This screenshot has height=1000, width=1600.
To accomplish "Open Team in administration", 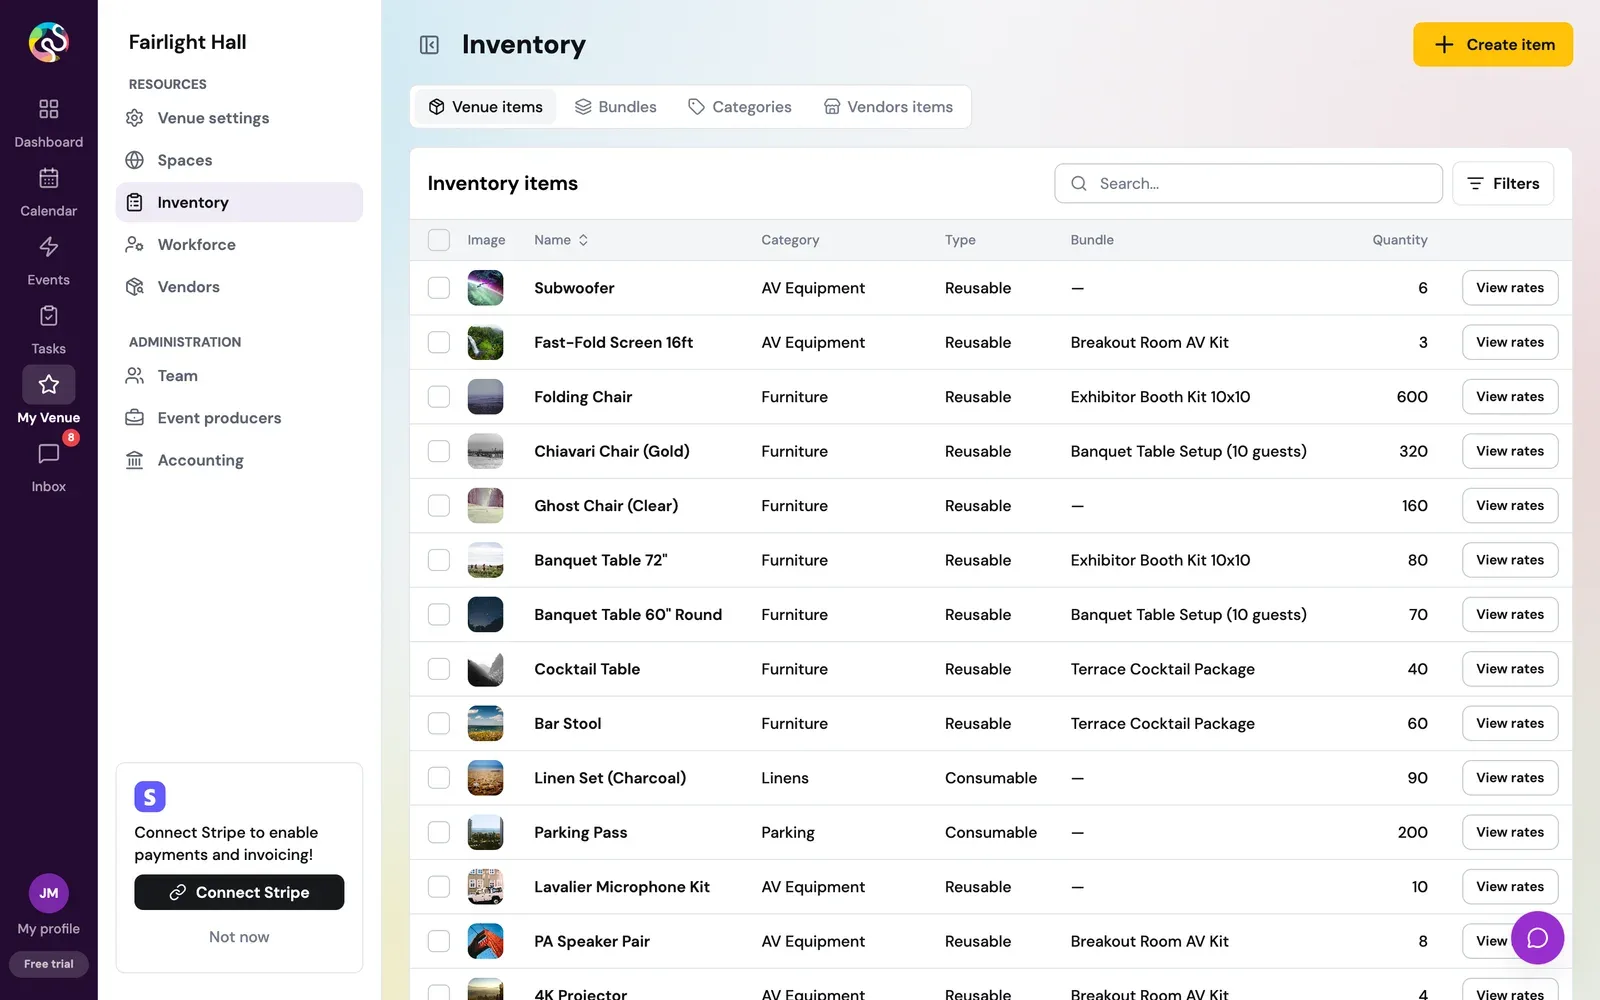I will click(x=239, y=376).
